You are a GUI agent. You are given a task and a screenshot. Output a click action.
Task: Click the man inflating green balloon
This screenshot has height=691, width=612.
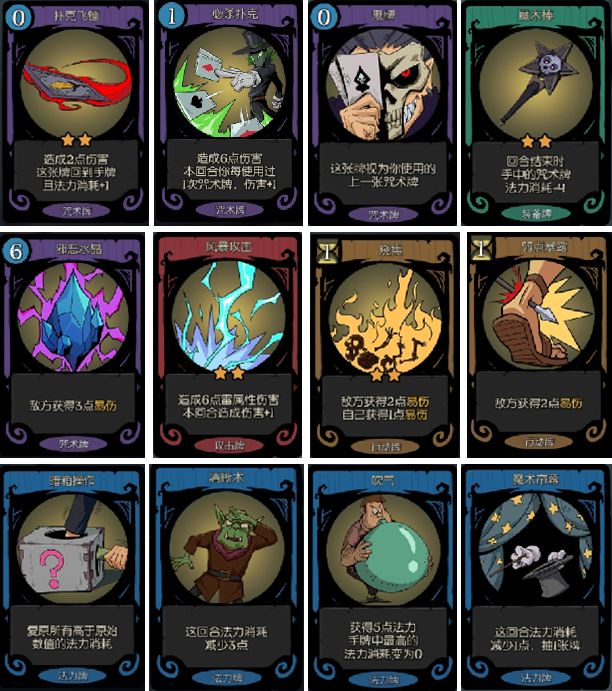(x=382, y=551)
